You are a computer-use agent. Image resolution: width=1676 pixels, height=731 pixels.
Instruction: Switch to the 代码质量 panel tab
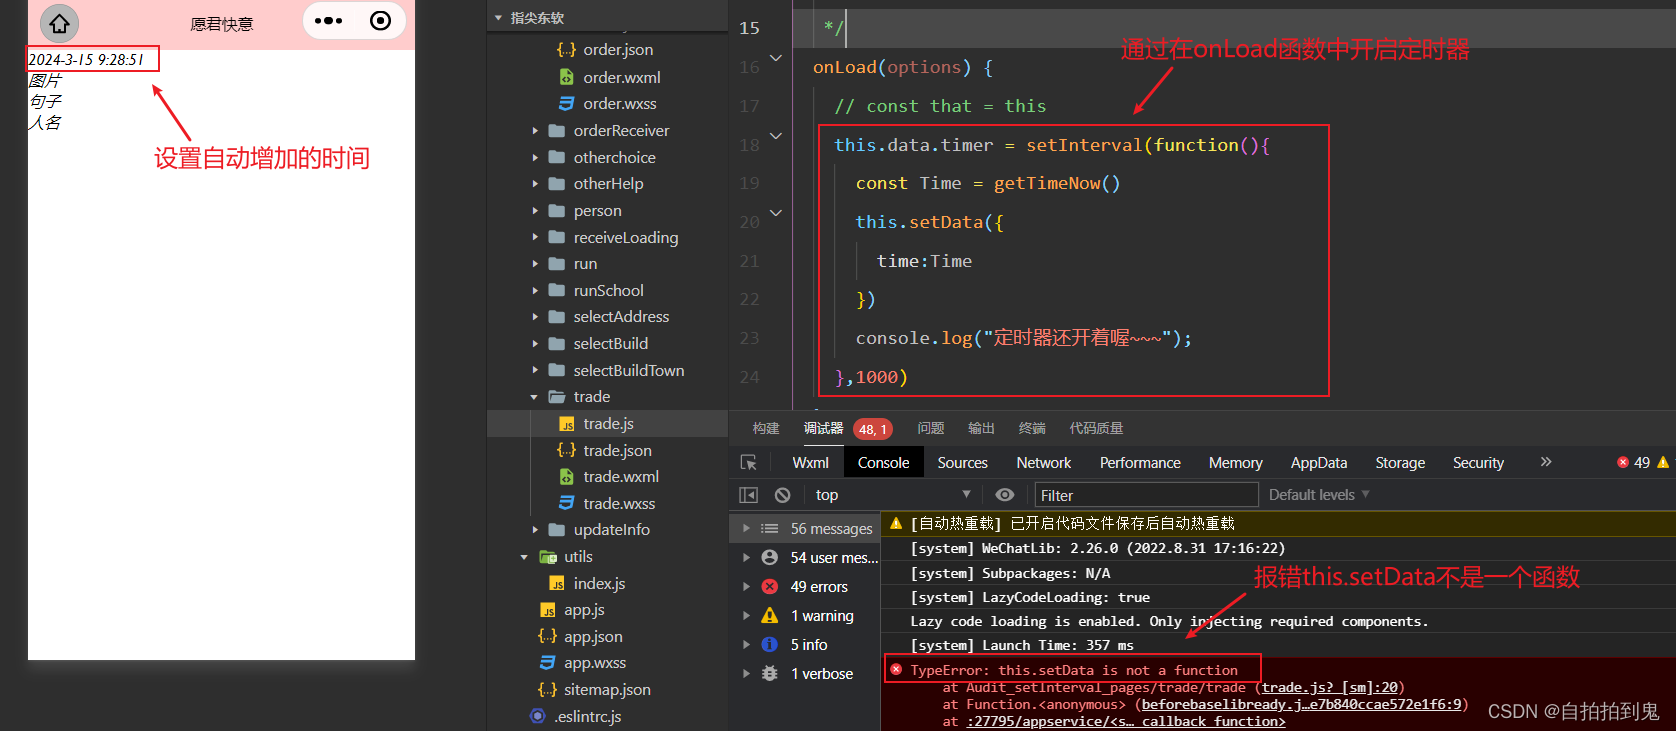1096,428
